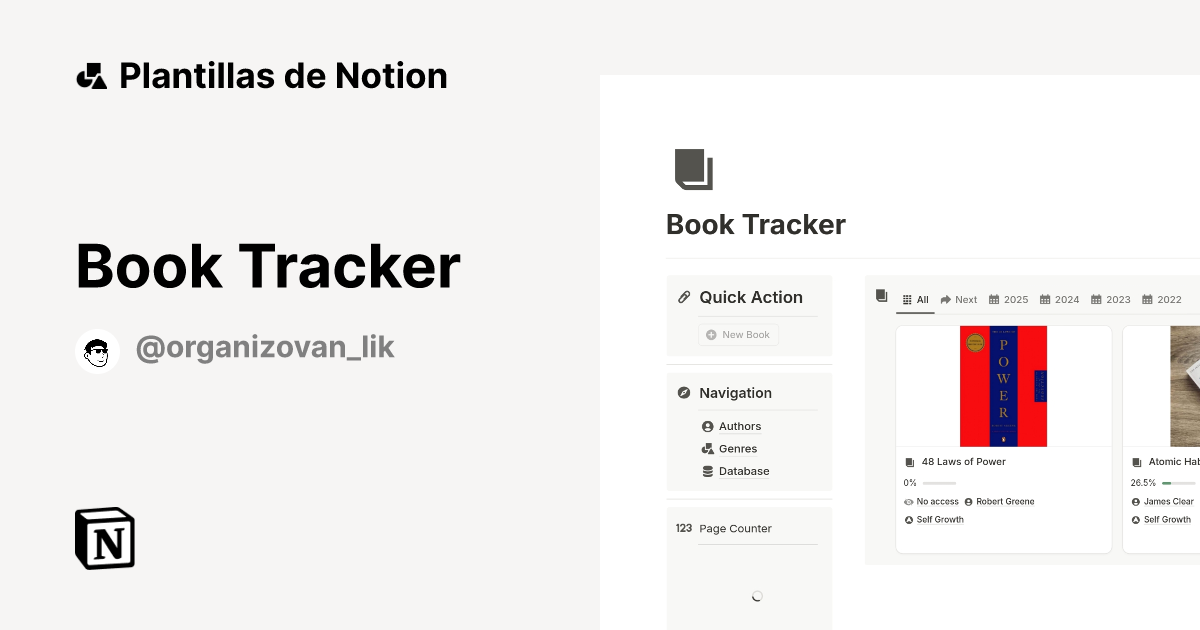Click the Database stack icon
This screenshot has height=630, width=1200.
(707, 471)
